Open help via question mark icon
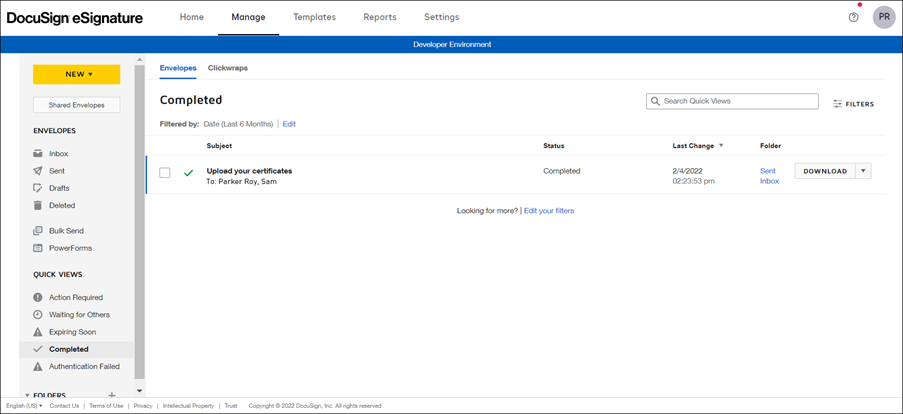The width and height of the screenshot is (903, 414). pos(853,17)
